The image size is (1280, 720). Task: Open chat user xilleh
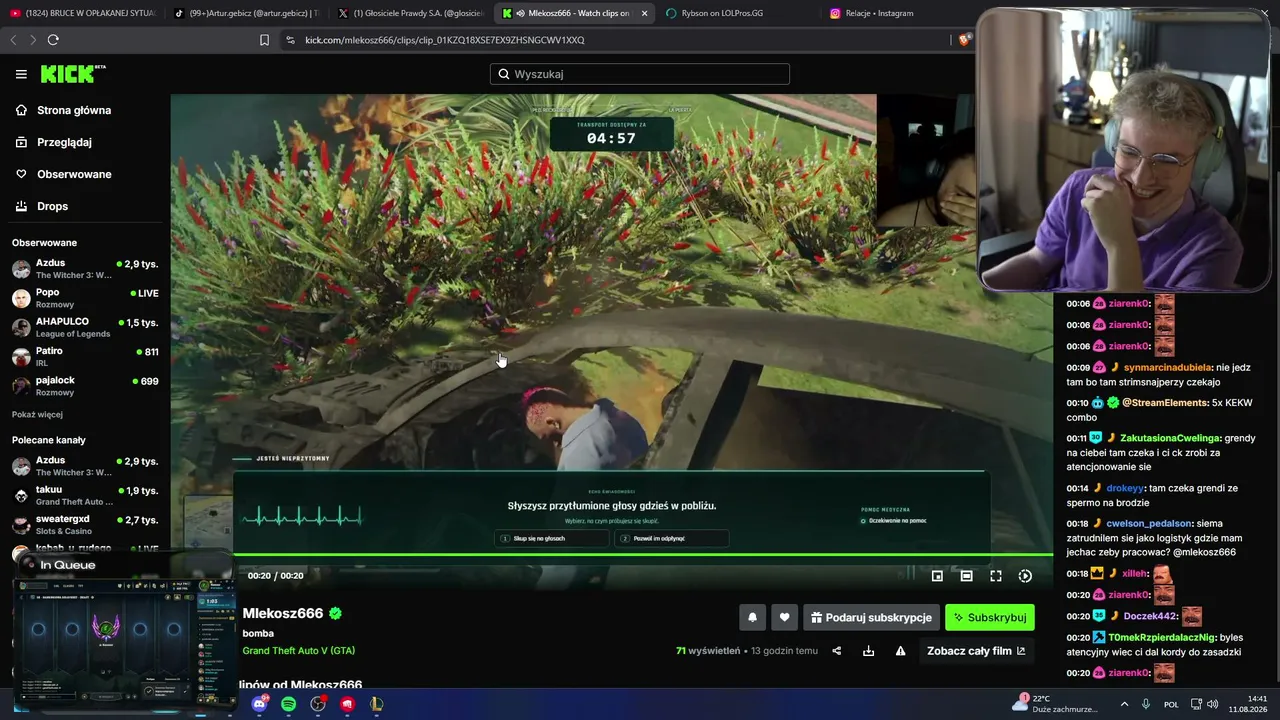1135,574
